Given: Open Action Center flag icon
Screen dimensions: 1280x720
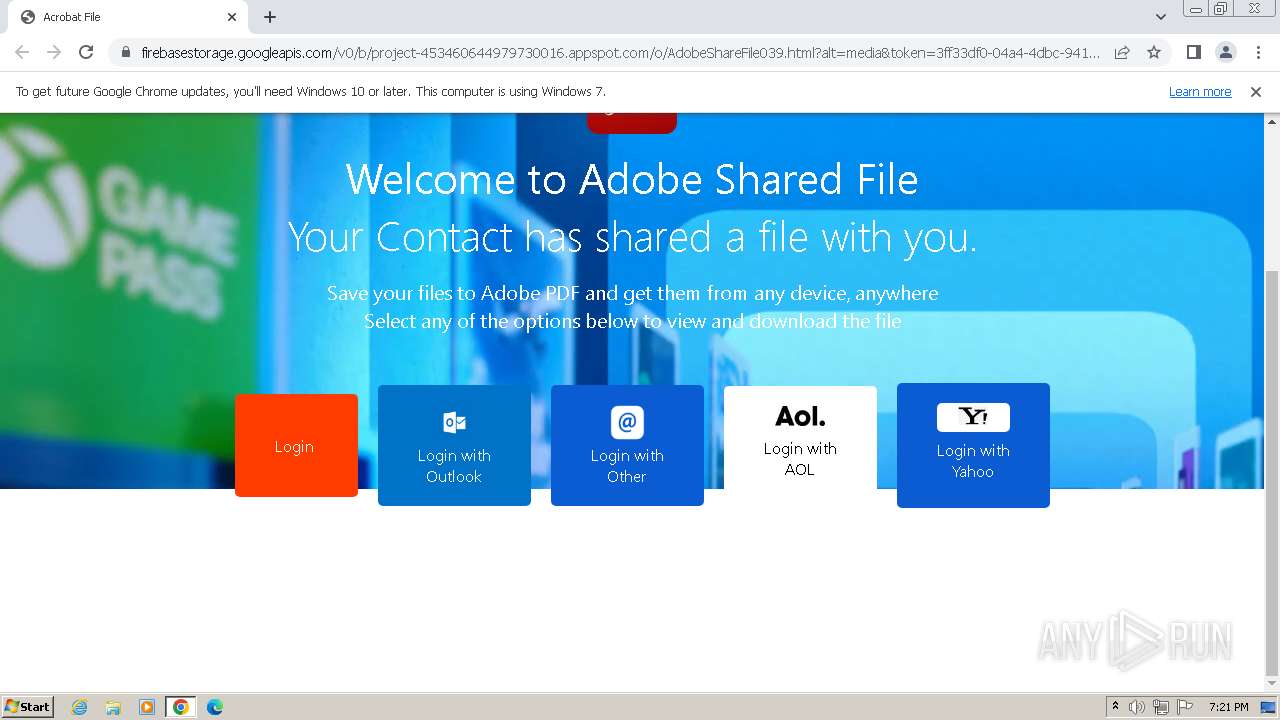Looking at the screenshot, I should pos(1185,707).
